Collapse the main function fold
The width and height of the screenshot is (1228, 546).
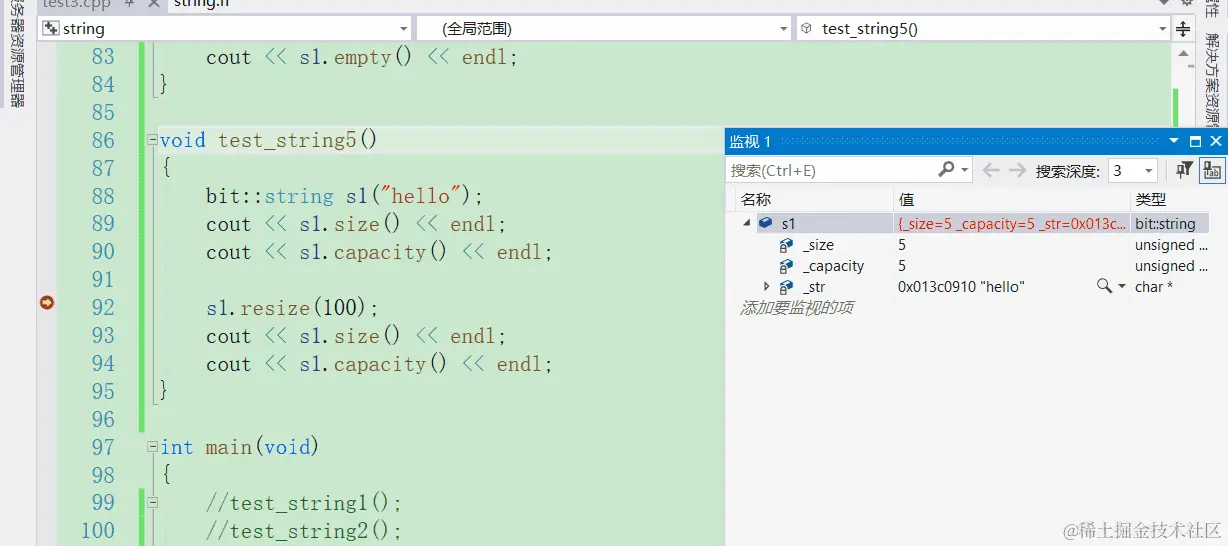coord(152,447)
